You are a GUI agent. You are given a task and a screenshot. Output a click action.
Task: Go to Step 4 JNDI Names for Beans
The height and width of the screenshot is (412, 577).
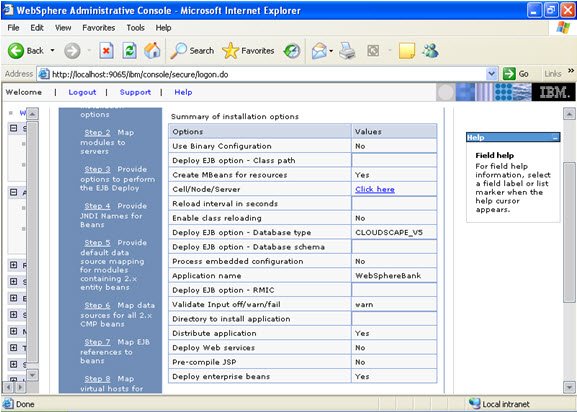click(97, 206)
